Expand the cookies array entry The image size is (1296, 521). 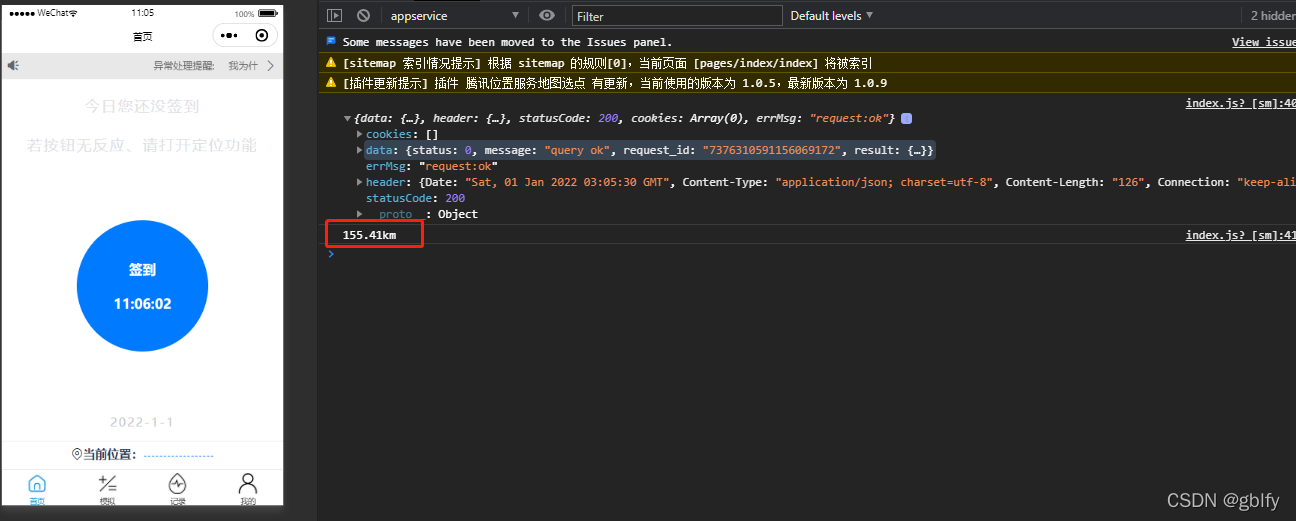pyautogui.click(x=360, y=134)
